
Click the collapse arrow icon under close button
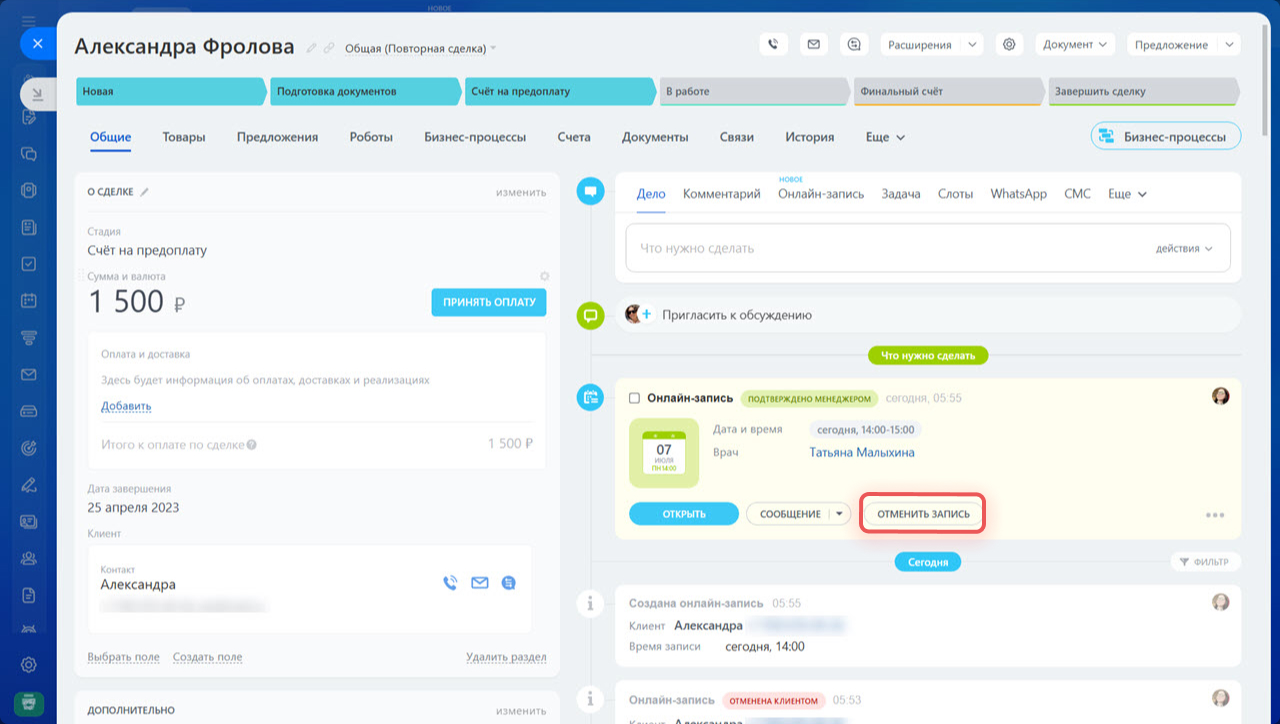(37, 95)
